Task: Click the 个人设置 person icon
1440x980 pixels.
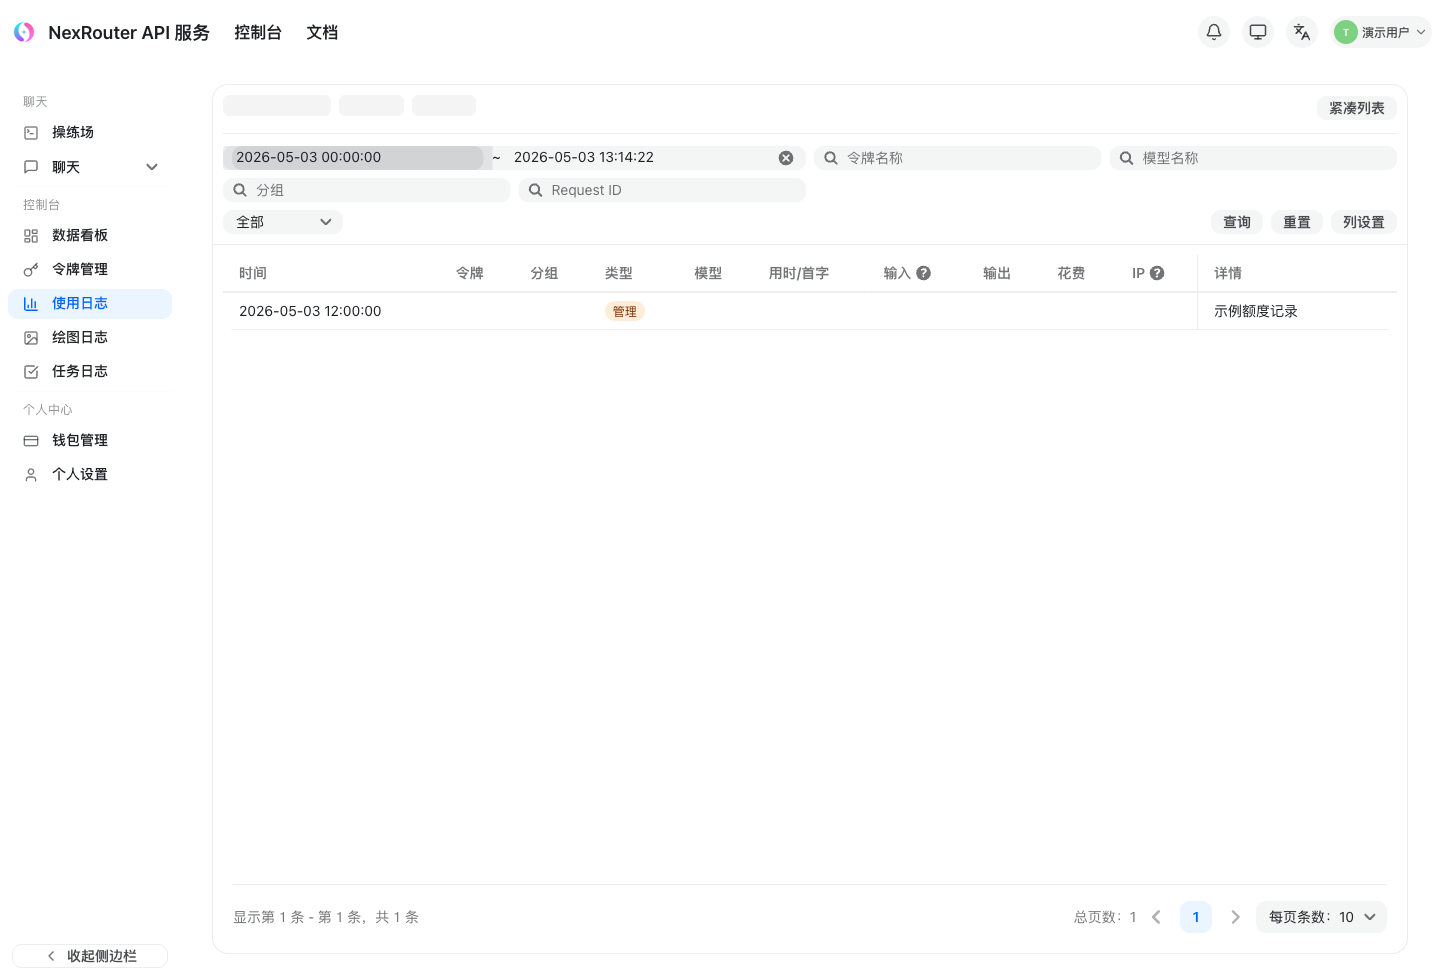Action: [31, 474]
